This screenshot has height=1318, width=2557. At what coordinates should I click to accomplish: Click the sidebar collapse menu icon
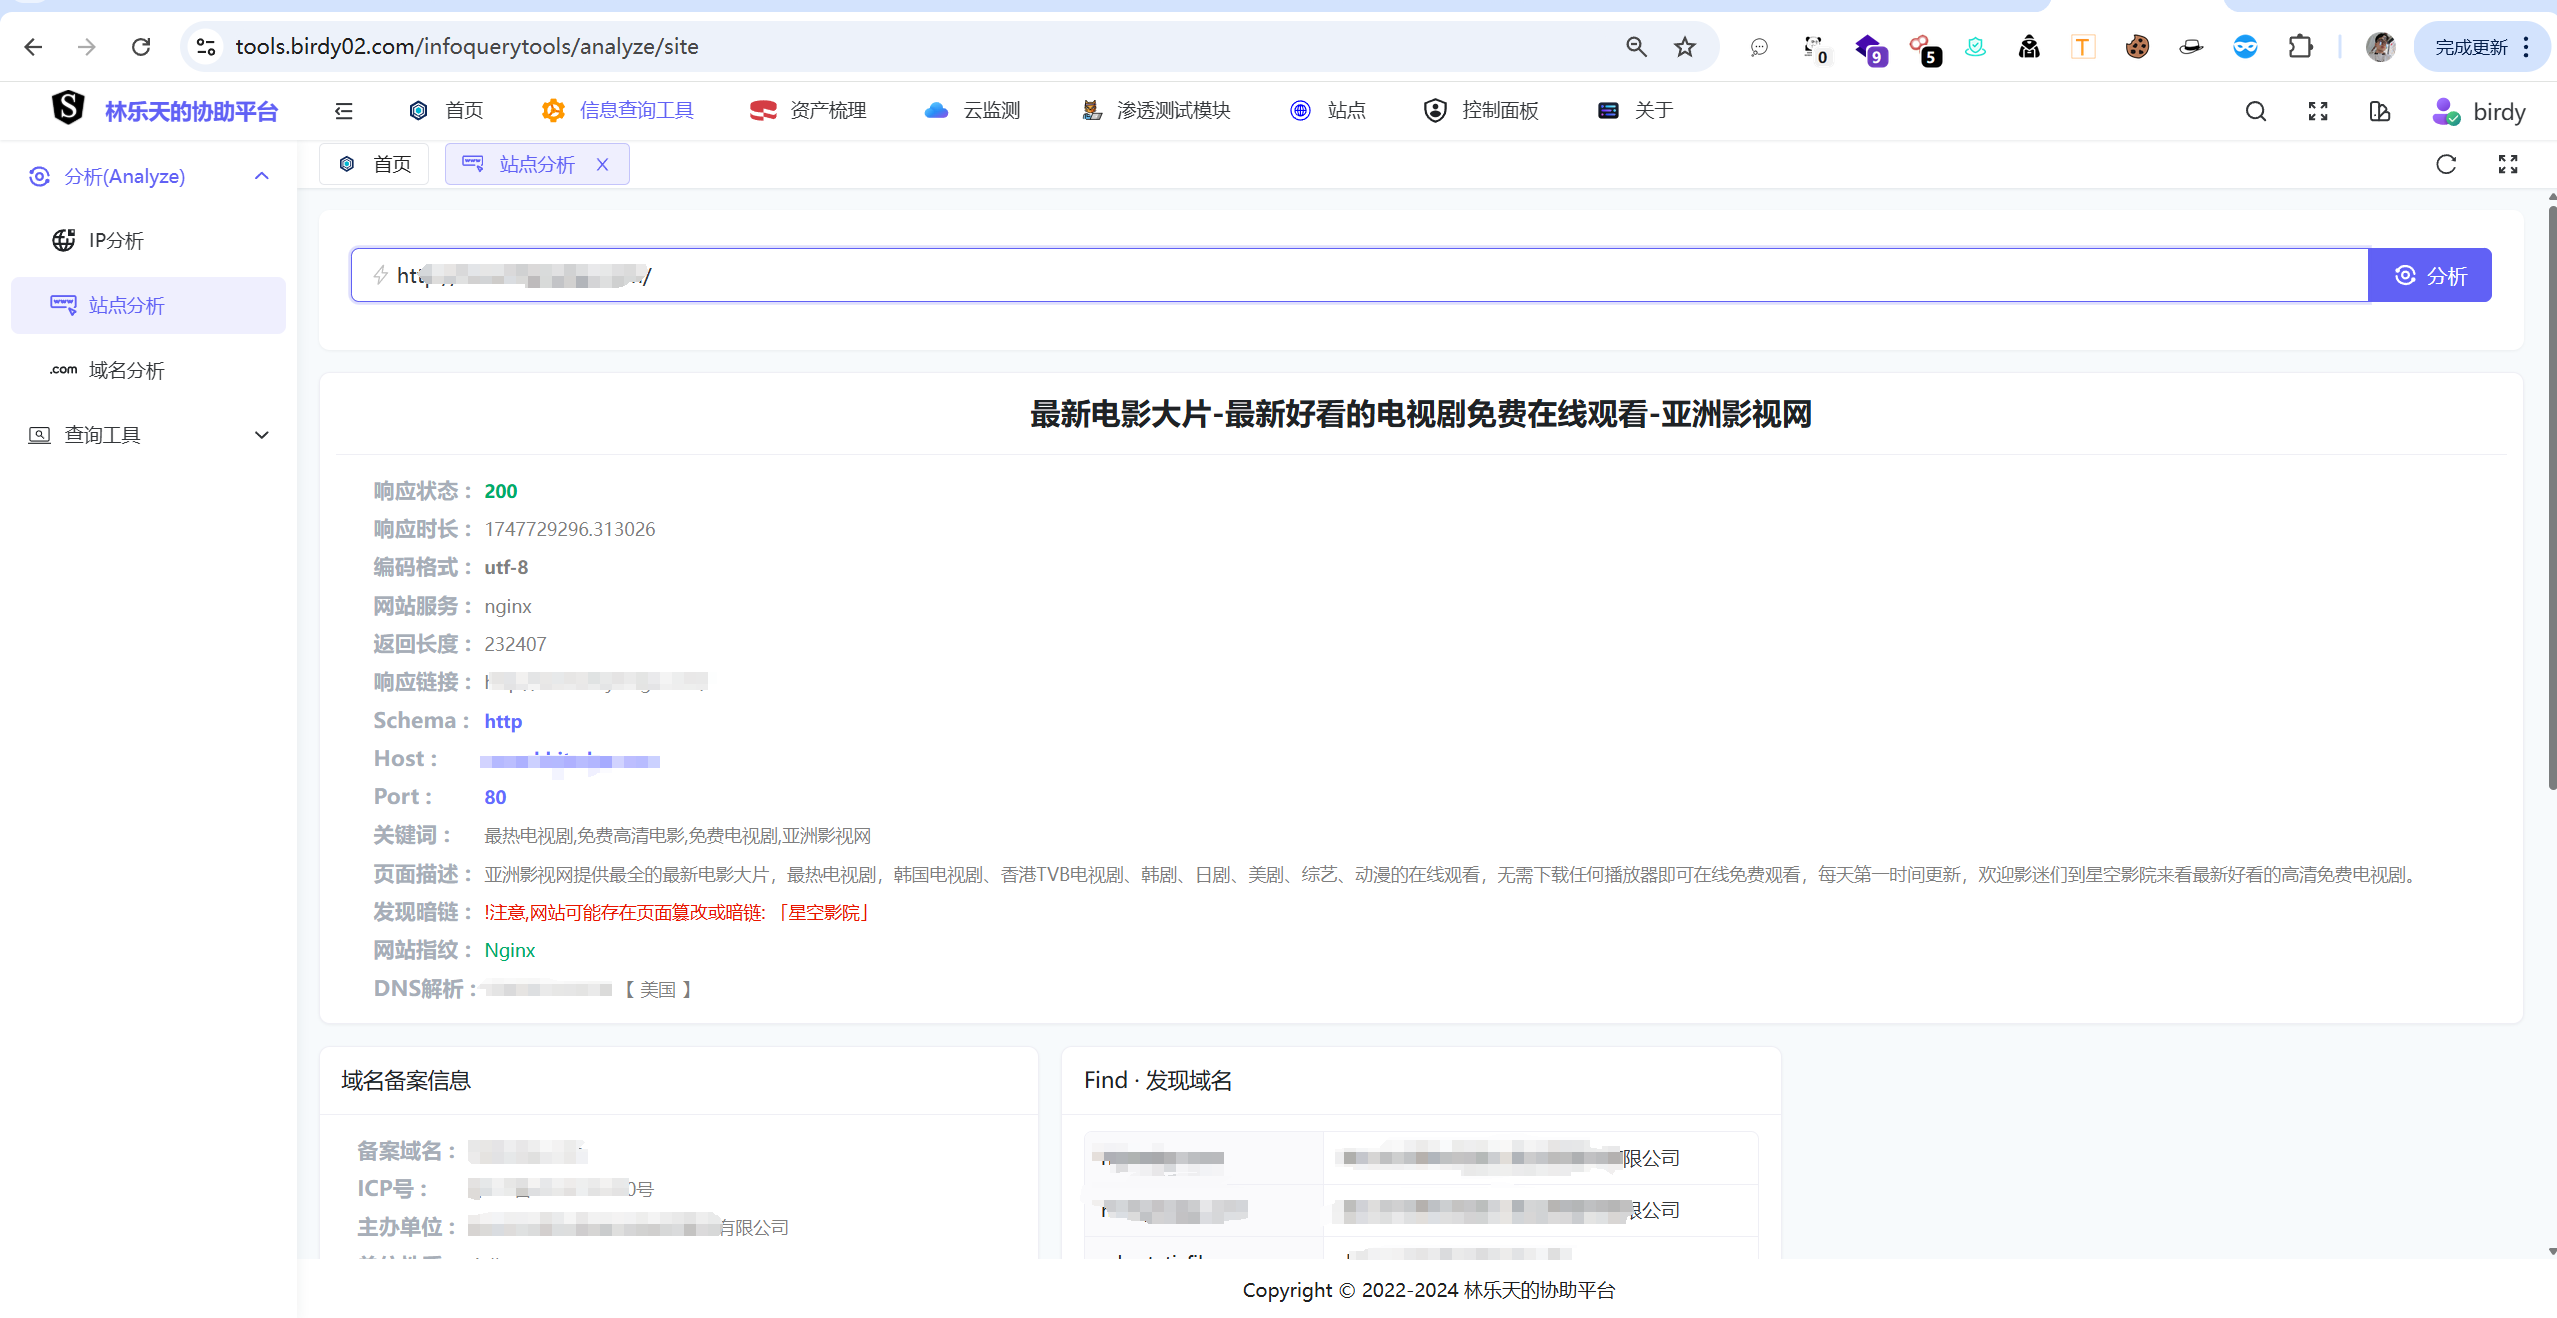click(x=343, y=111)
